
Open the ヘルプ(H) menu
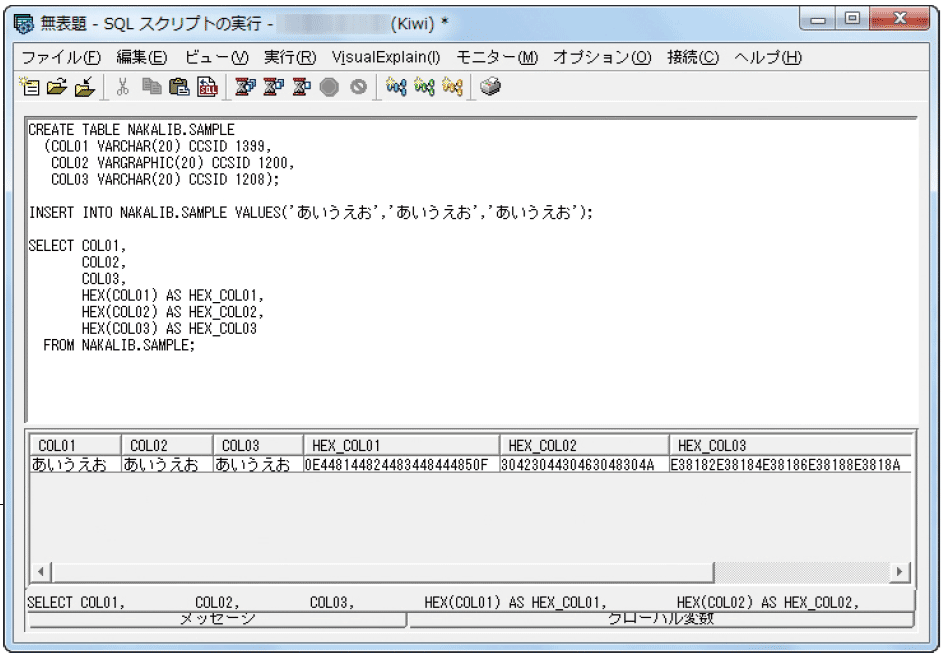(768, 57)
